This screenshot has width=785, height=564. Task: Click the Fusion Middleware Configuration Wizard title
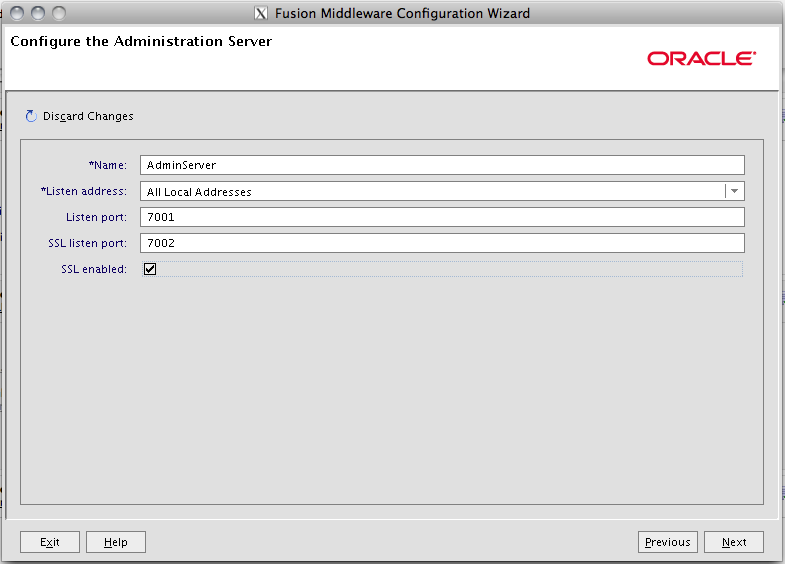(x=403, y=13)
